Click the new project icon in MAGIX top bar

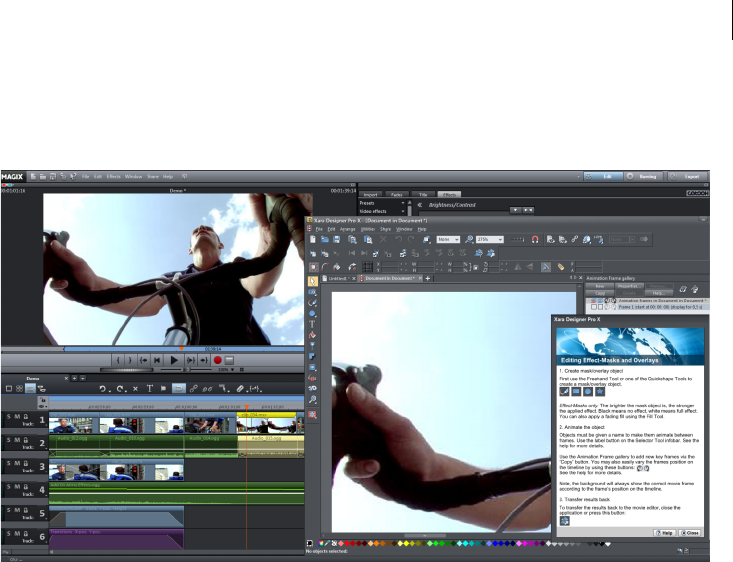[33, 176]
